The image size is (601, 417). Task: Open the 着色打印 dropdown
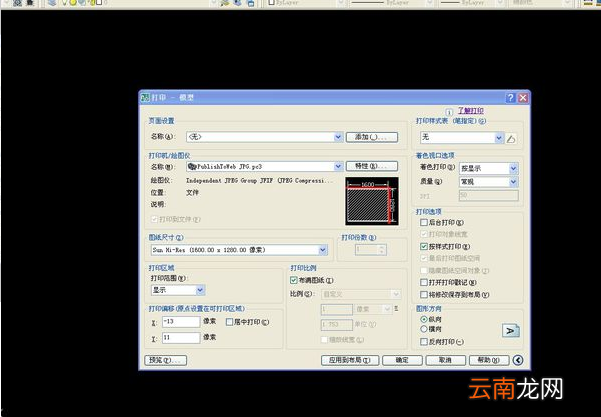pos(489,168)
